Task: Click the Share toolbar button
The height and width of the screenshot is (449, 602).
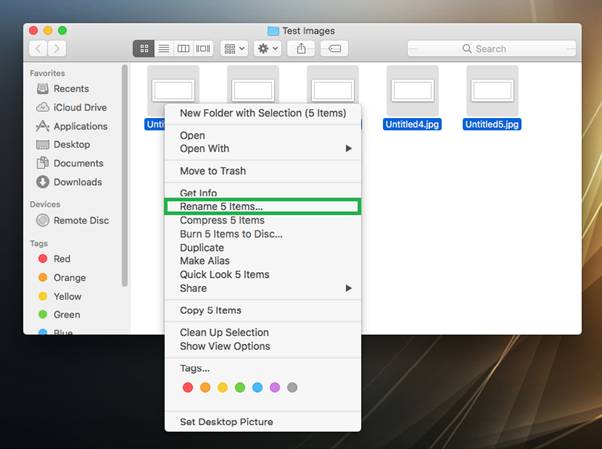Action: pos(301,48)
